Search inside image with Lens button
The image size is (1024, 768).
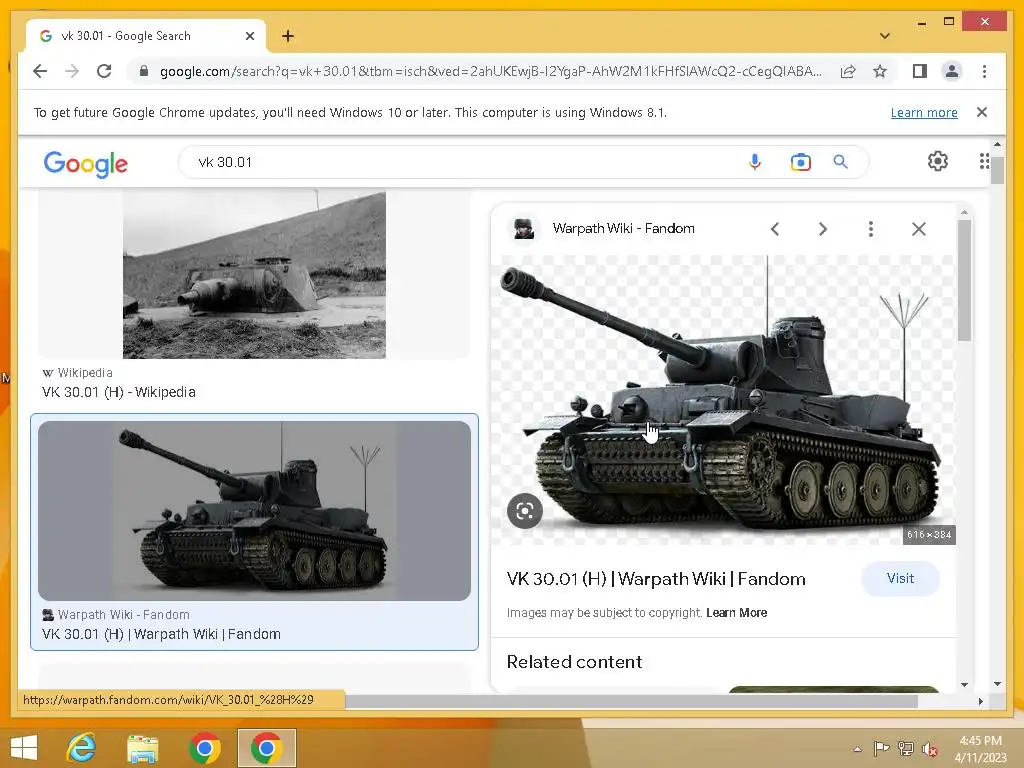click(x=524, y=511)
